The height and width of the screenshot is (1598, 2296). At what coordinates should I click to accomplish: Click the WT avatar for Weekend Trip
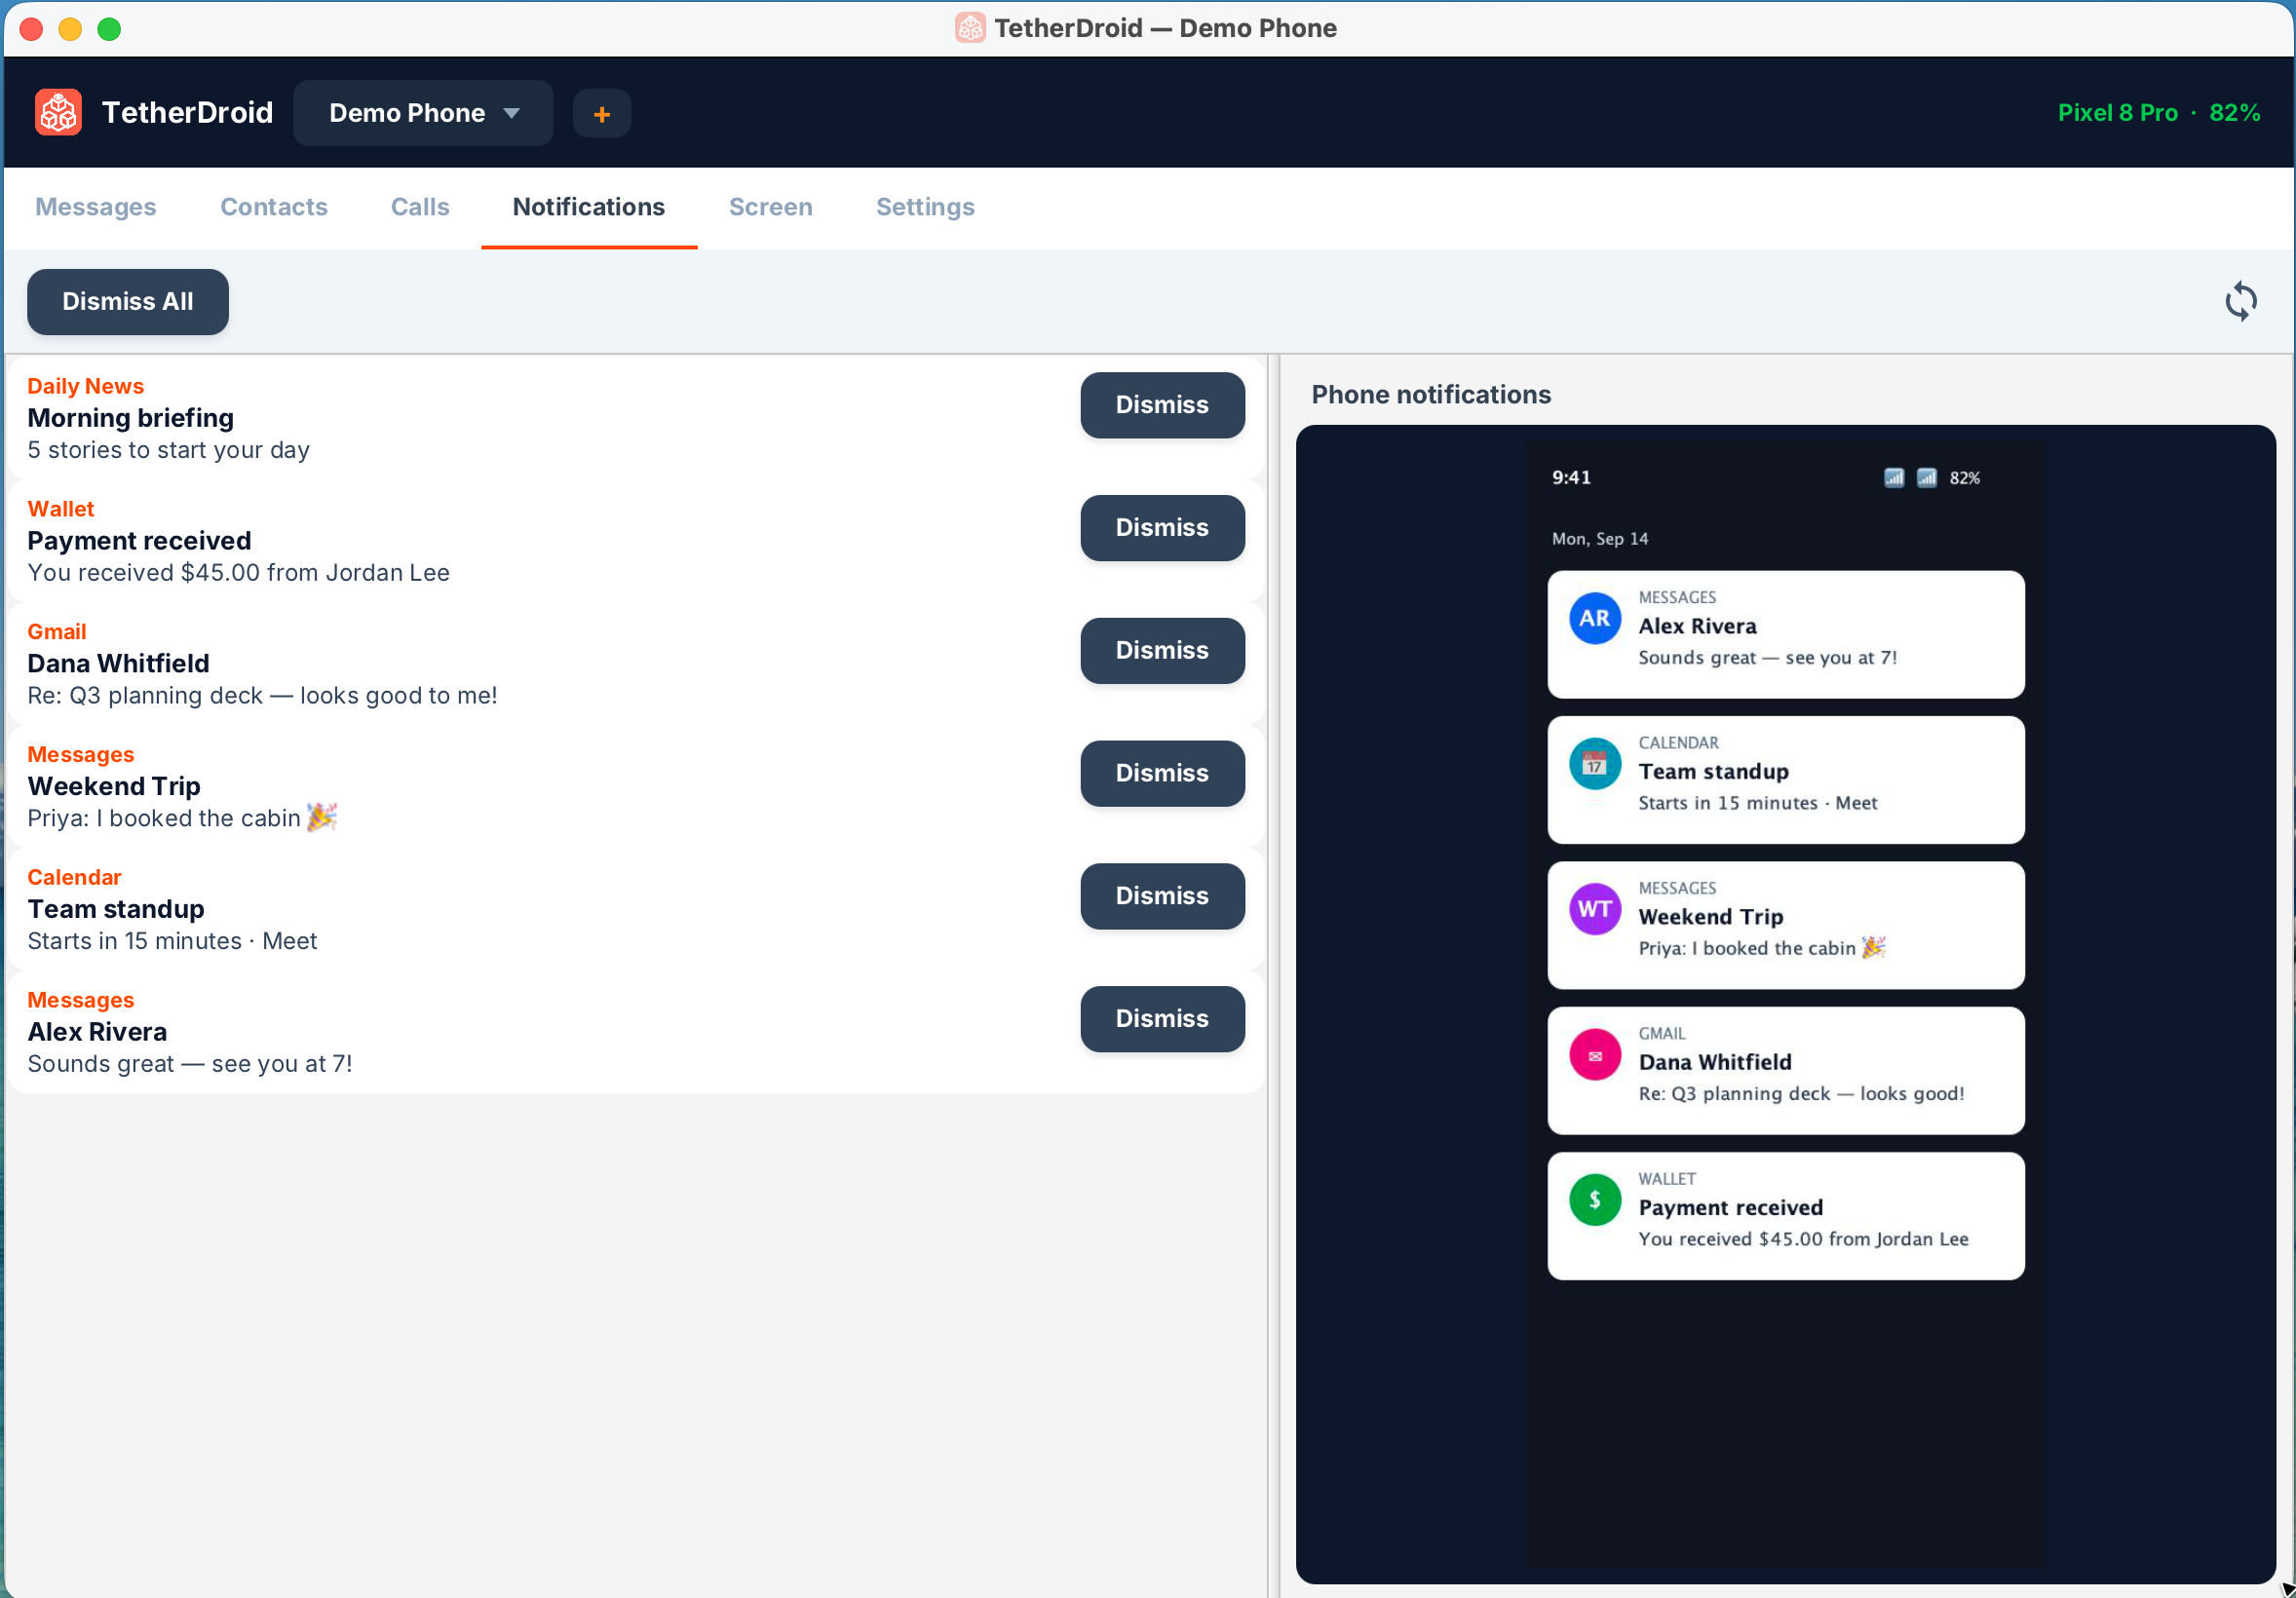point(1594,909)
